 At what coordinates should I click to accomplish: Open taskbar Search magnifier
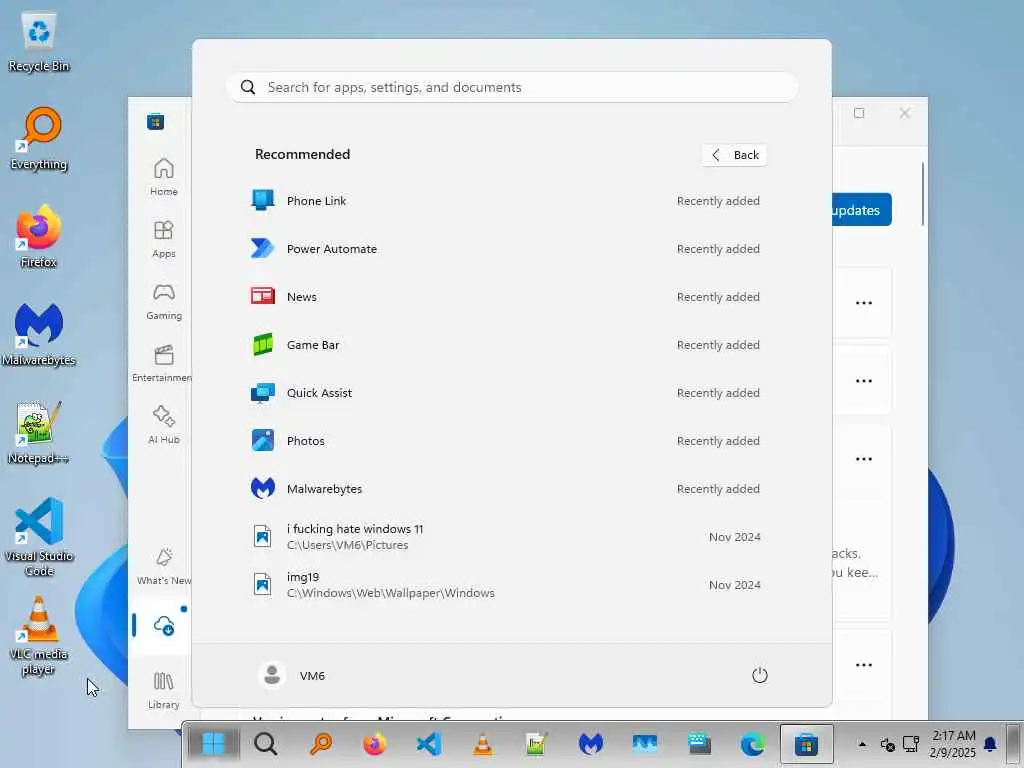pyautogui.click(x=266, y=744)
